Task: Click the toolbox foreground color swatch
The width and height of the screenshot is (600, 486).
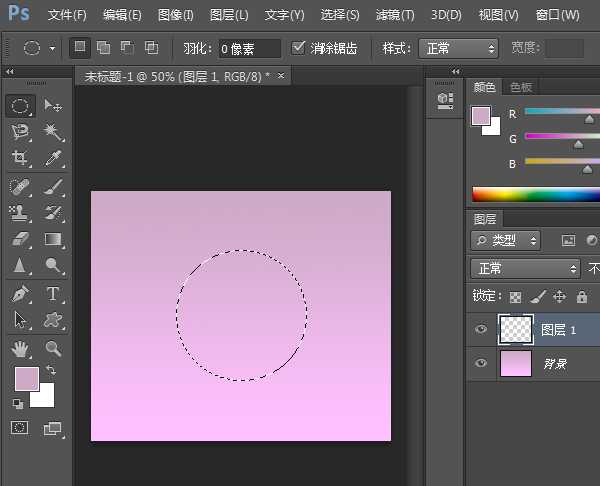Action: click(x=25, y=379)
